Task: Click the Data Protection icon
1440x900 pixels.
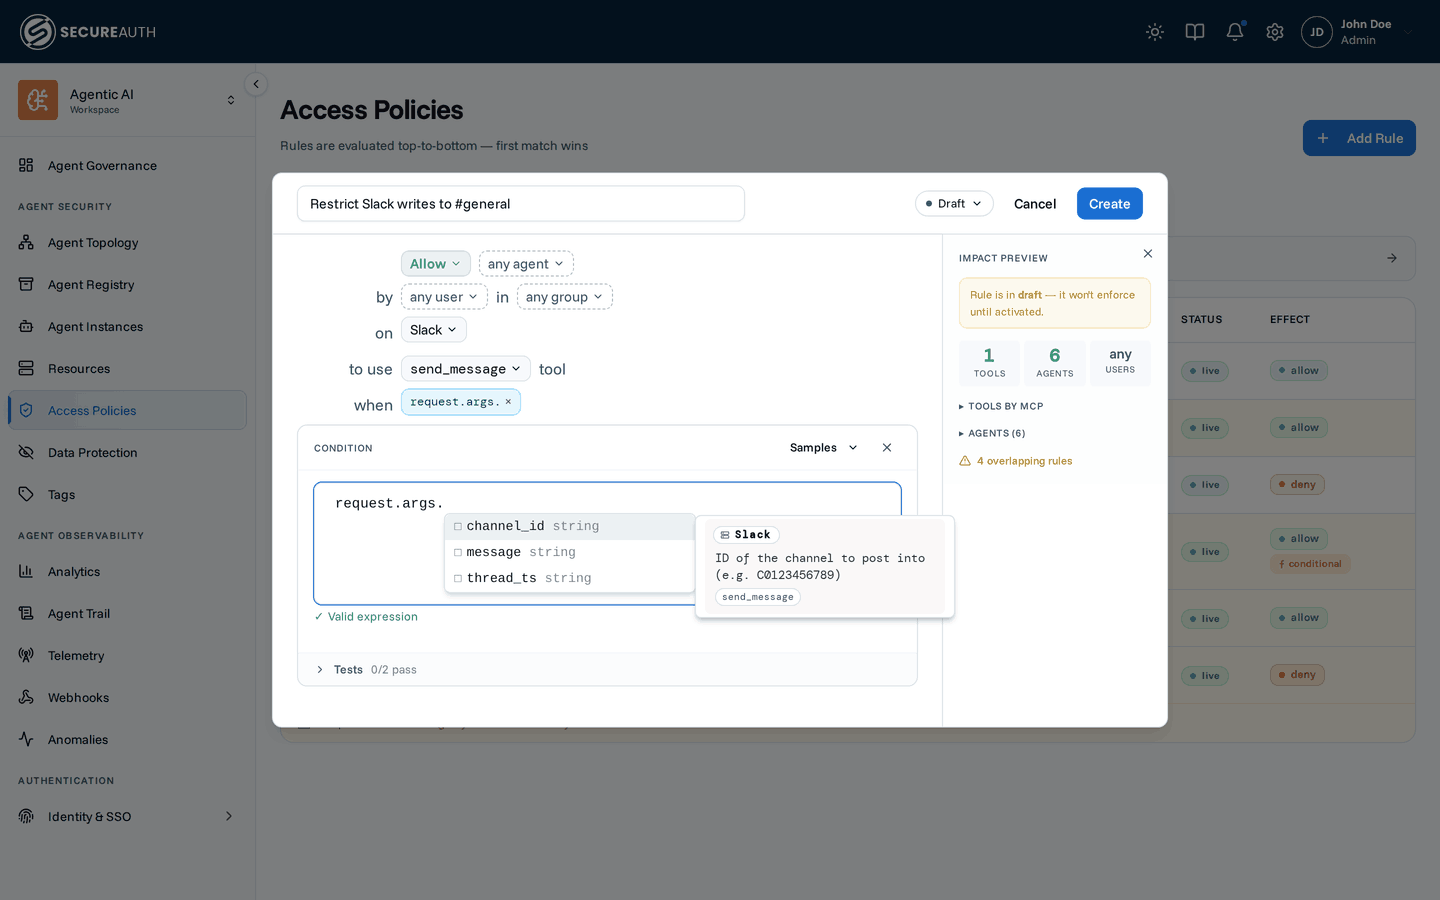Action: pos(26,452)
